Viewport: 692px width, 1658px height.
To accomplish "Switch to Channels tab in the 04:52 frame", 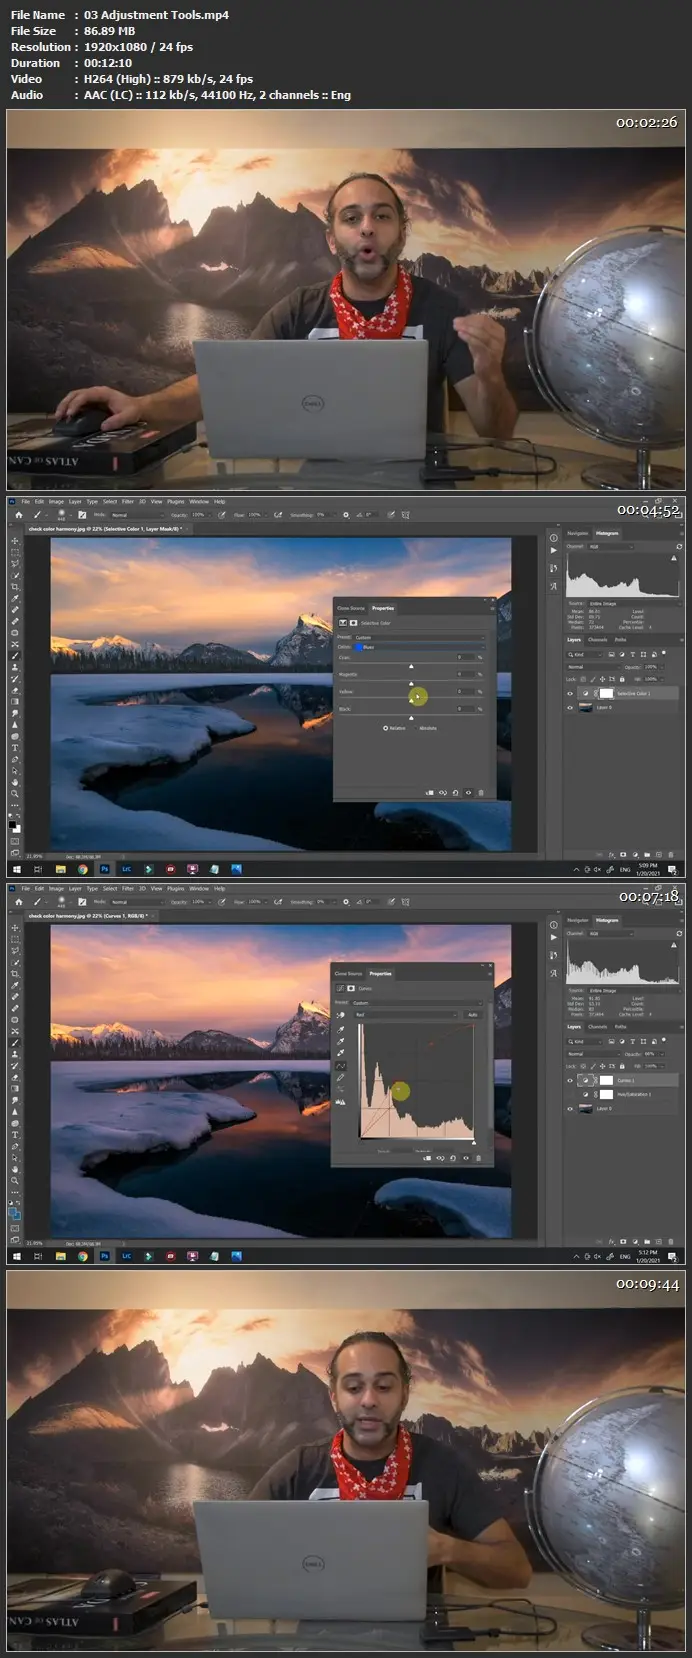I will [x=597, y=640].
